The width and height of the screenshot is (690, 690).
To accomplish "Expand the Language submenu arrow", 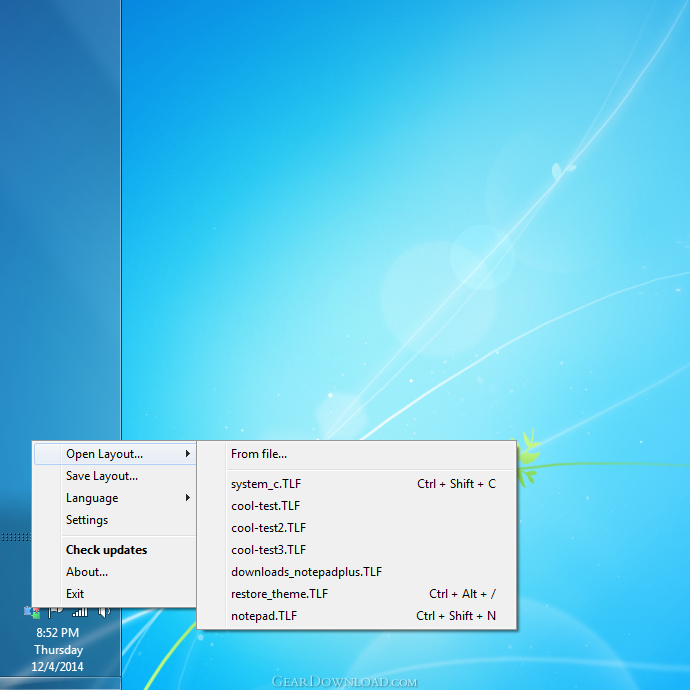I will pyautogui.click(x=188, y=498).
